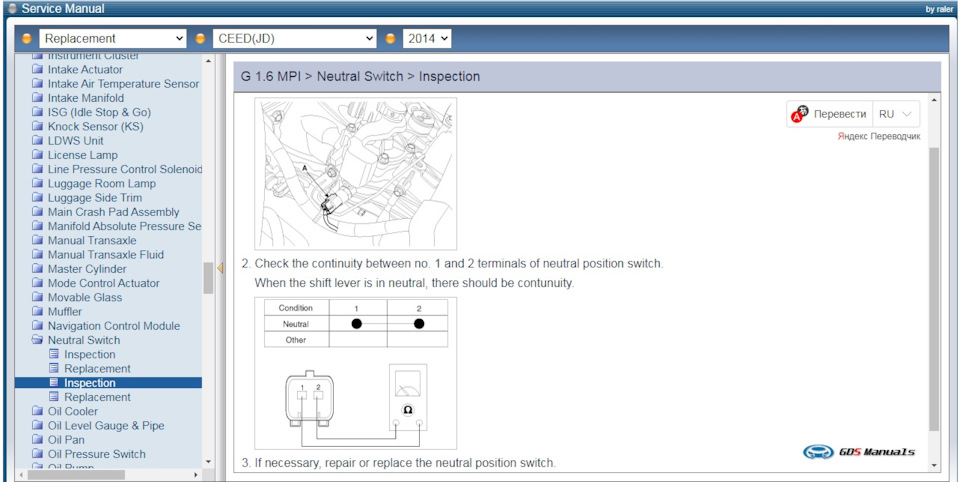Collapse the open Neutral Switch folder

coord(38,340)
